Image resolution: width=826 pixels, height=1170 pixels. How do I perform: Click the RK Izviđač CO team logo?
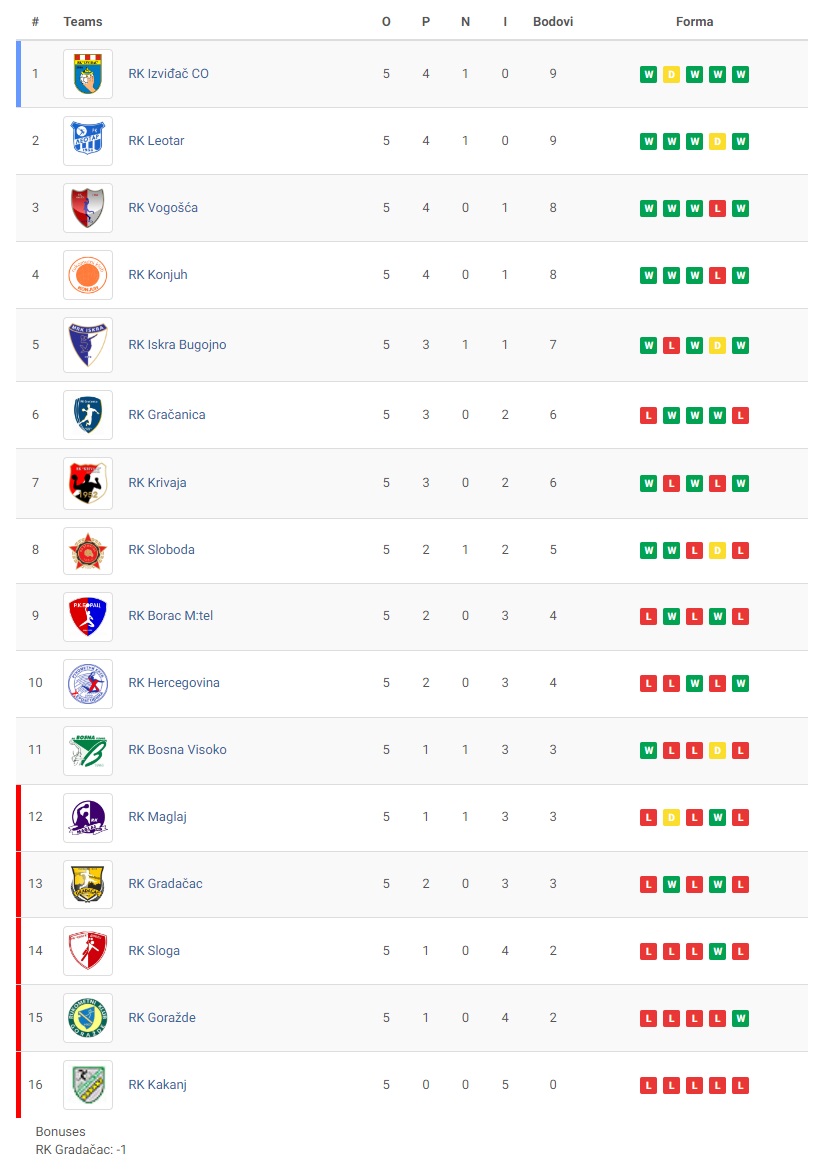pyautogui.click(x=88, y=74)
